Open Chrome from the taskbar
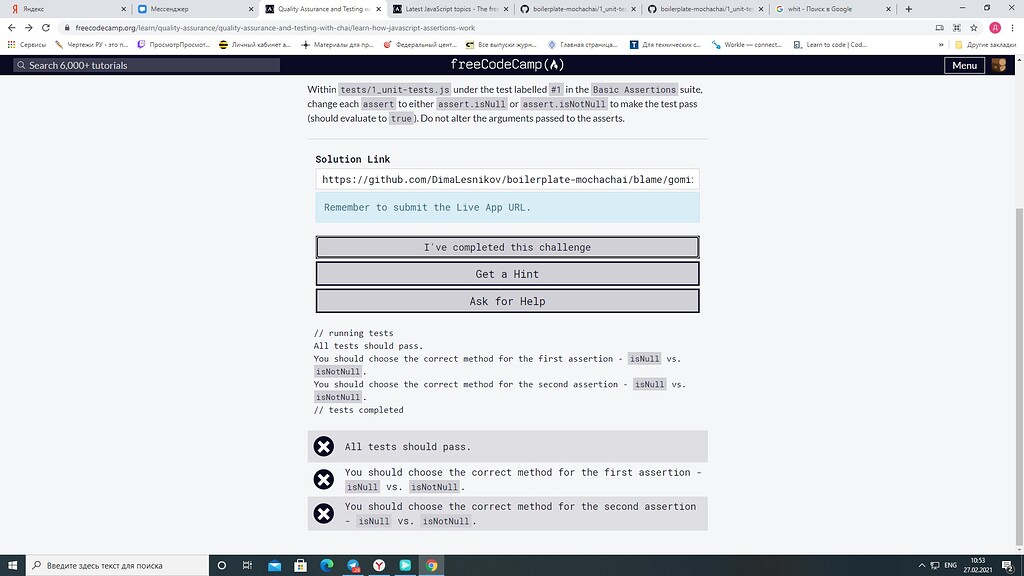The width and height of the screenshot is (1024, 576). click(x=431, y=564)
